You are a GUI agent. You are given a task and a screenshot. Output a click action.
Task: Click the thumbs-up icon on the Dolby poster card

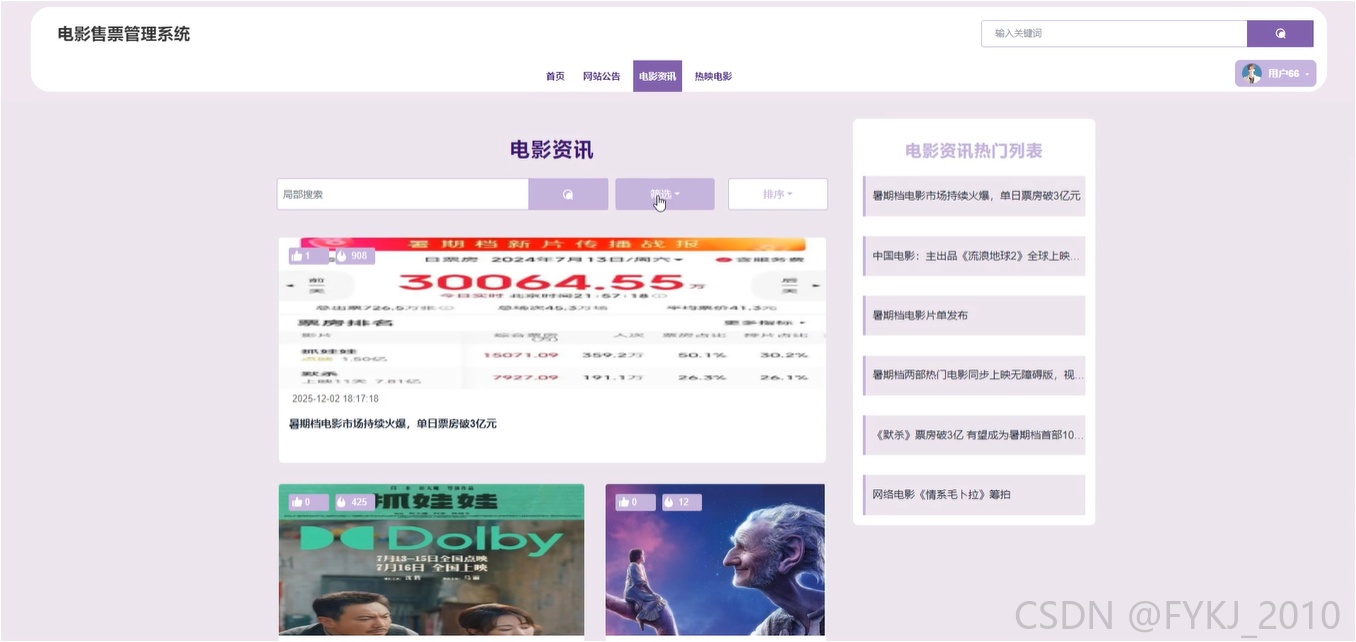coord(297,502)
